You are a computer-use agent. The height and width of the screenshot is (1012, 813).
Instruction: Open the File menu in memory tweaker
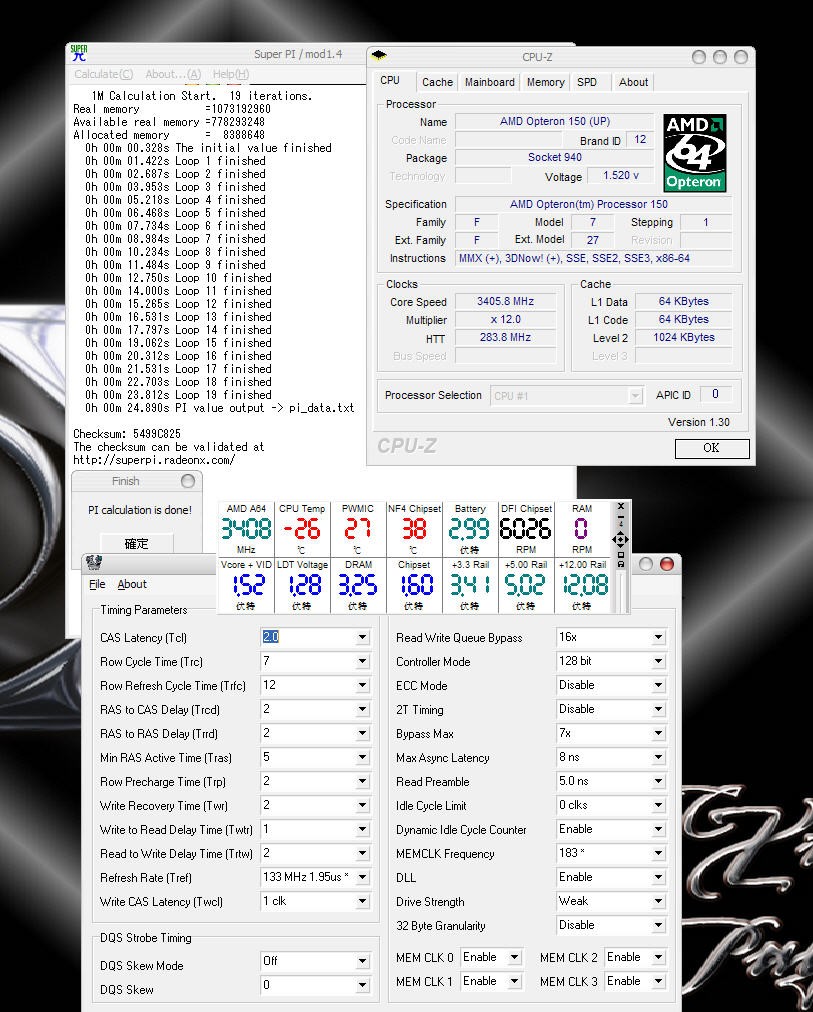[x=97, y=584]
